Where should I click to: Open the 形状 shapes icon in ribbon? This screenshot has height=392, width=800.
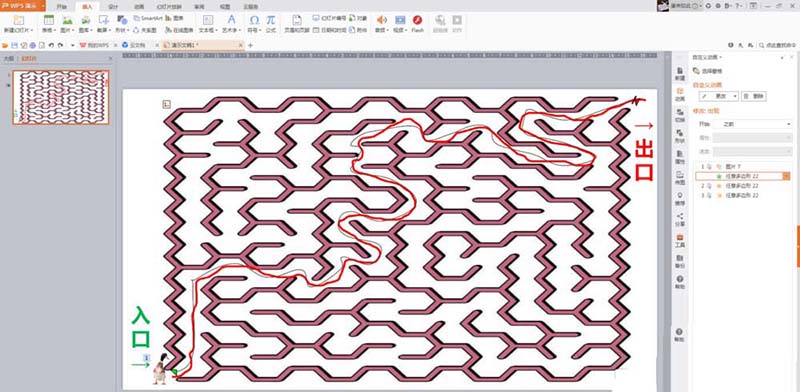[122, 20]
